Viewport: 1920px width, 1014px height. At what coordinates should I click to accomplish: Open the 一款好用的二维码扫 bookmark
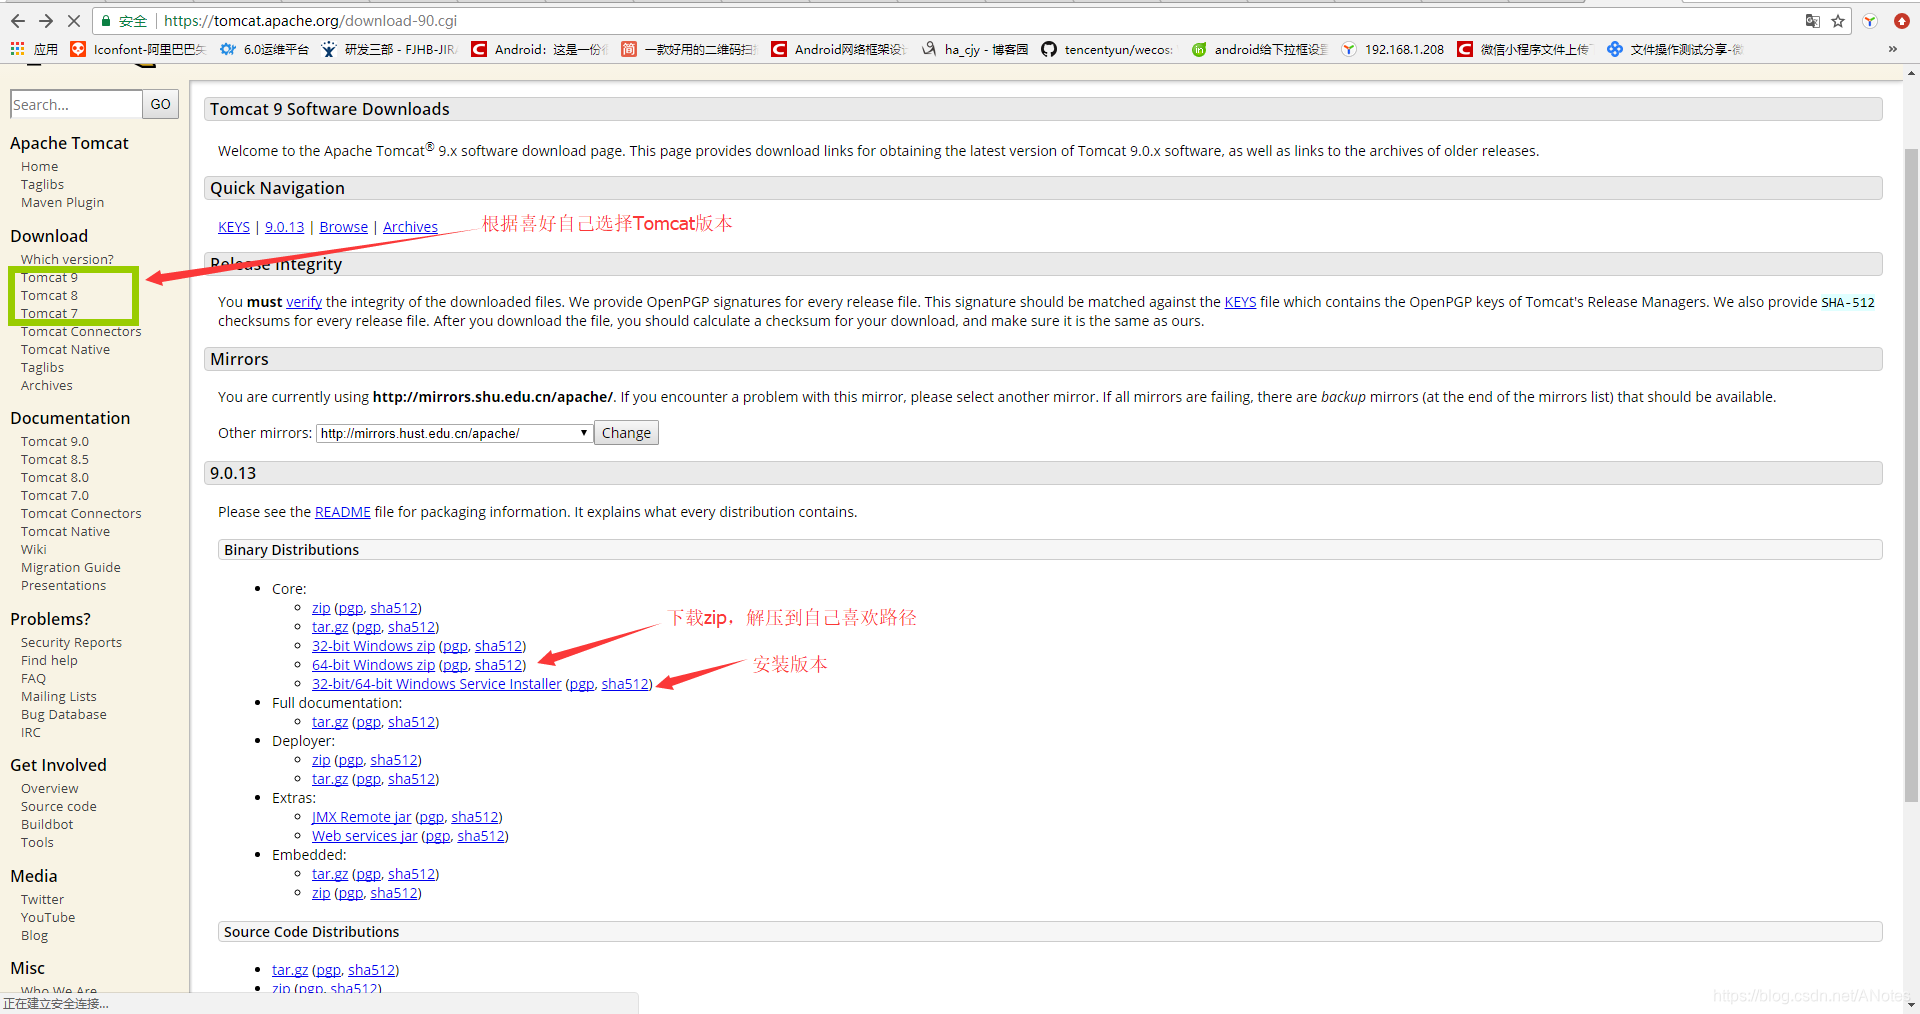tap(689, 49)
